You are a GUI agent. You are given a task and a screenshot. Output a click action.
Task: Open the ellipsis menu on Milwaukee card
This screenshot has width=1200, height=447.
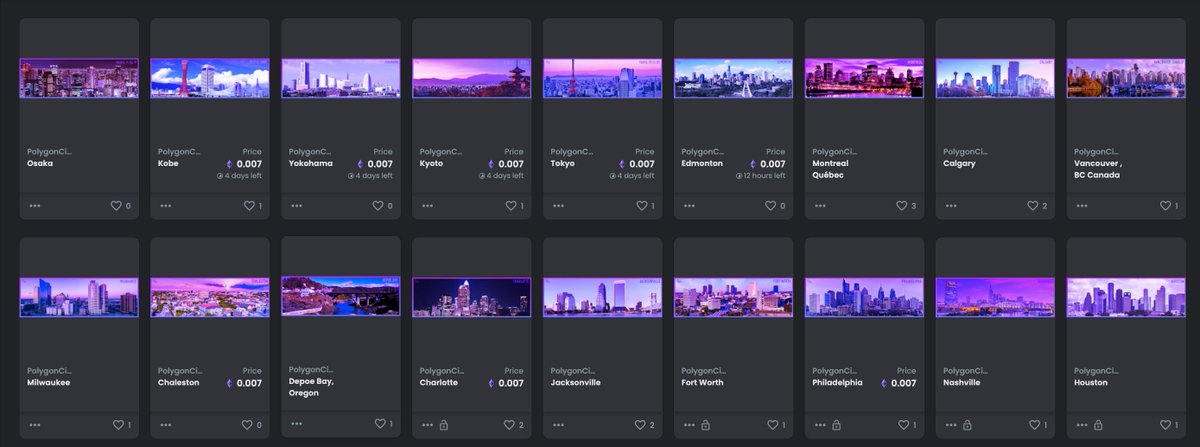(x=35, y=425)
